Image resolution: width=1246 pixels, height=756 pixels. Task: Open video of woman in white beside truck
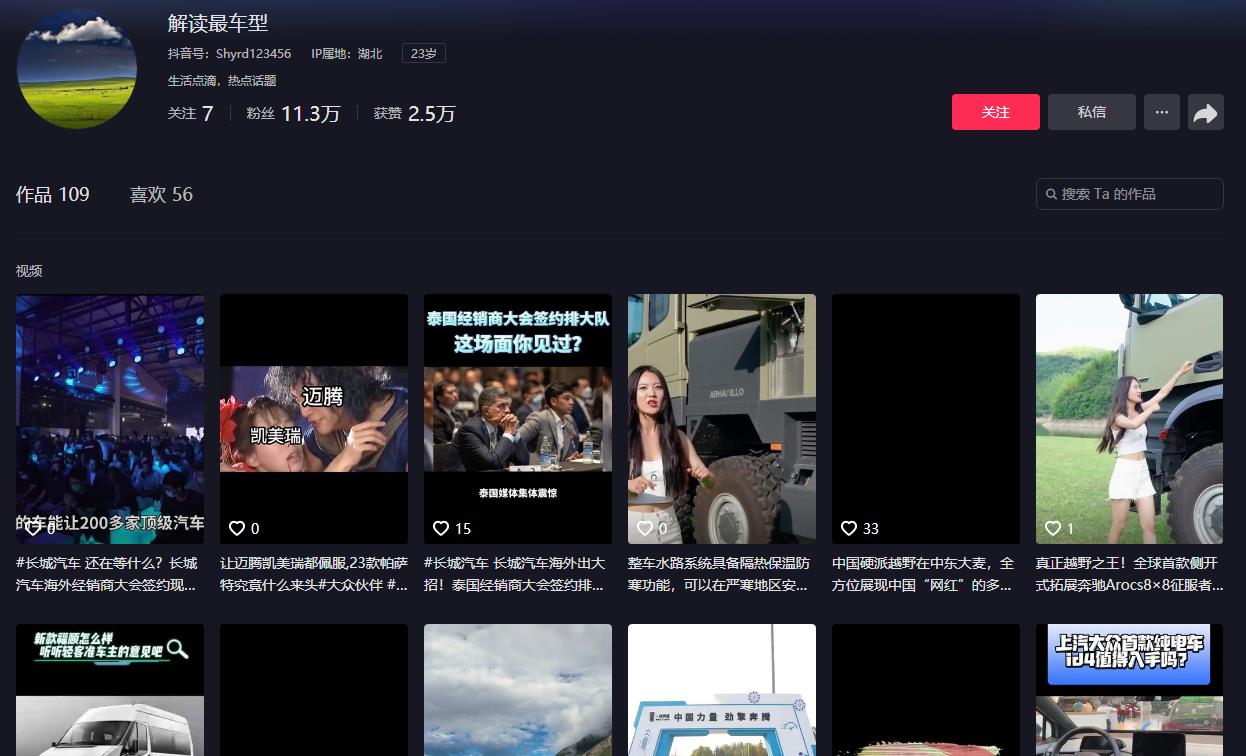[1129, 419]
